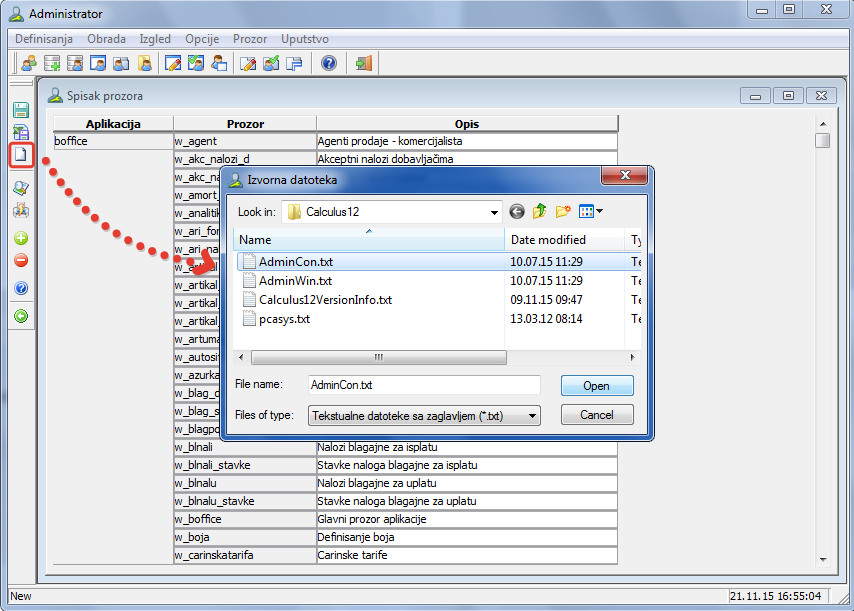
Task: Sort files by the Date modified column header
Action: click(564, 240)
